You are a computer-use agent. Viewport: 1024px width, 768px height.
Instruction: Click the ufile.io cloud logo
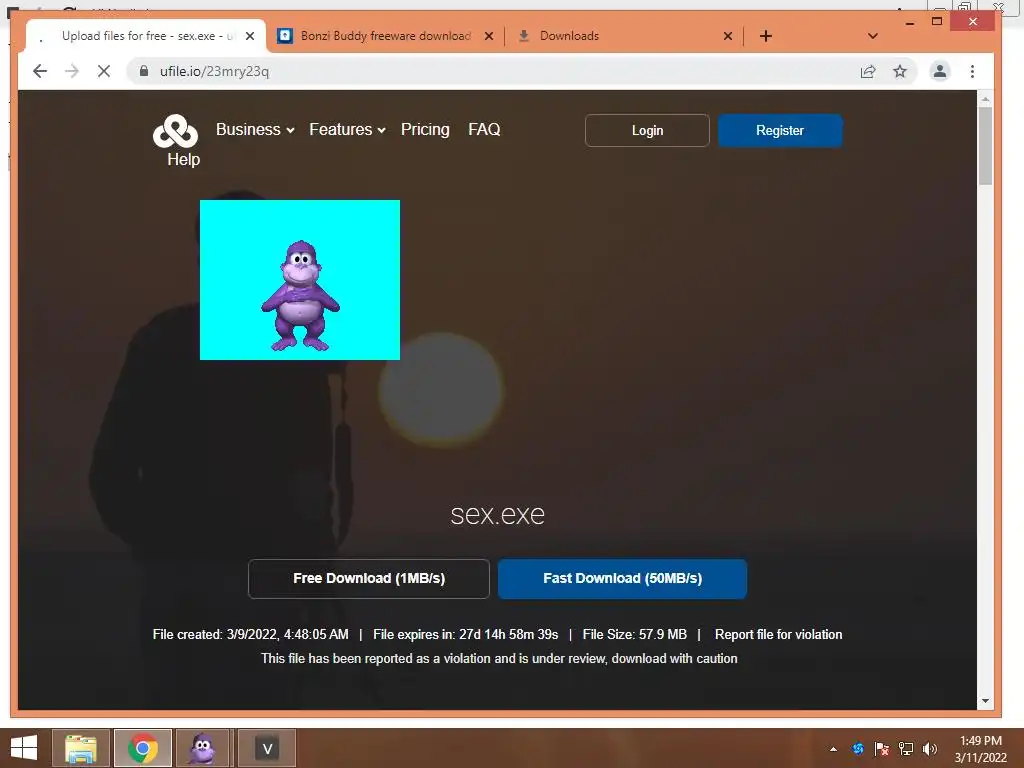click(175, 131)
